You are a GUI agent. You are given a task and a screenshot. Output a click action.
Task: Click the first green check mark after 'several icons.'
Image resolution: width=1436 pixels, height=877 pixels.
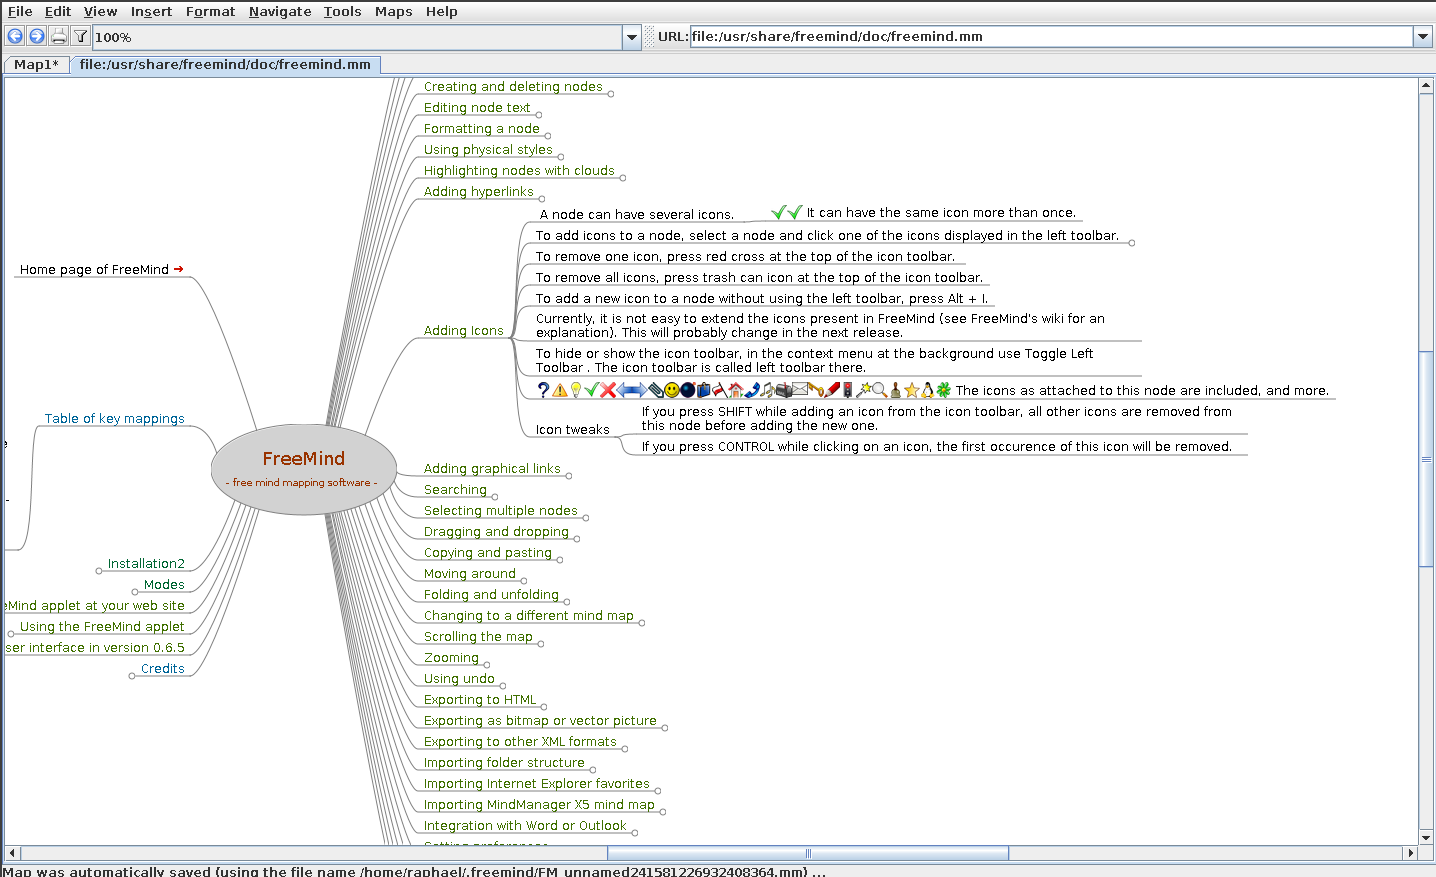[779, 212]
